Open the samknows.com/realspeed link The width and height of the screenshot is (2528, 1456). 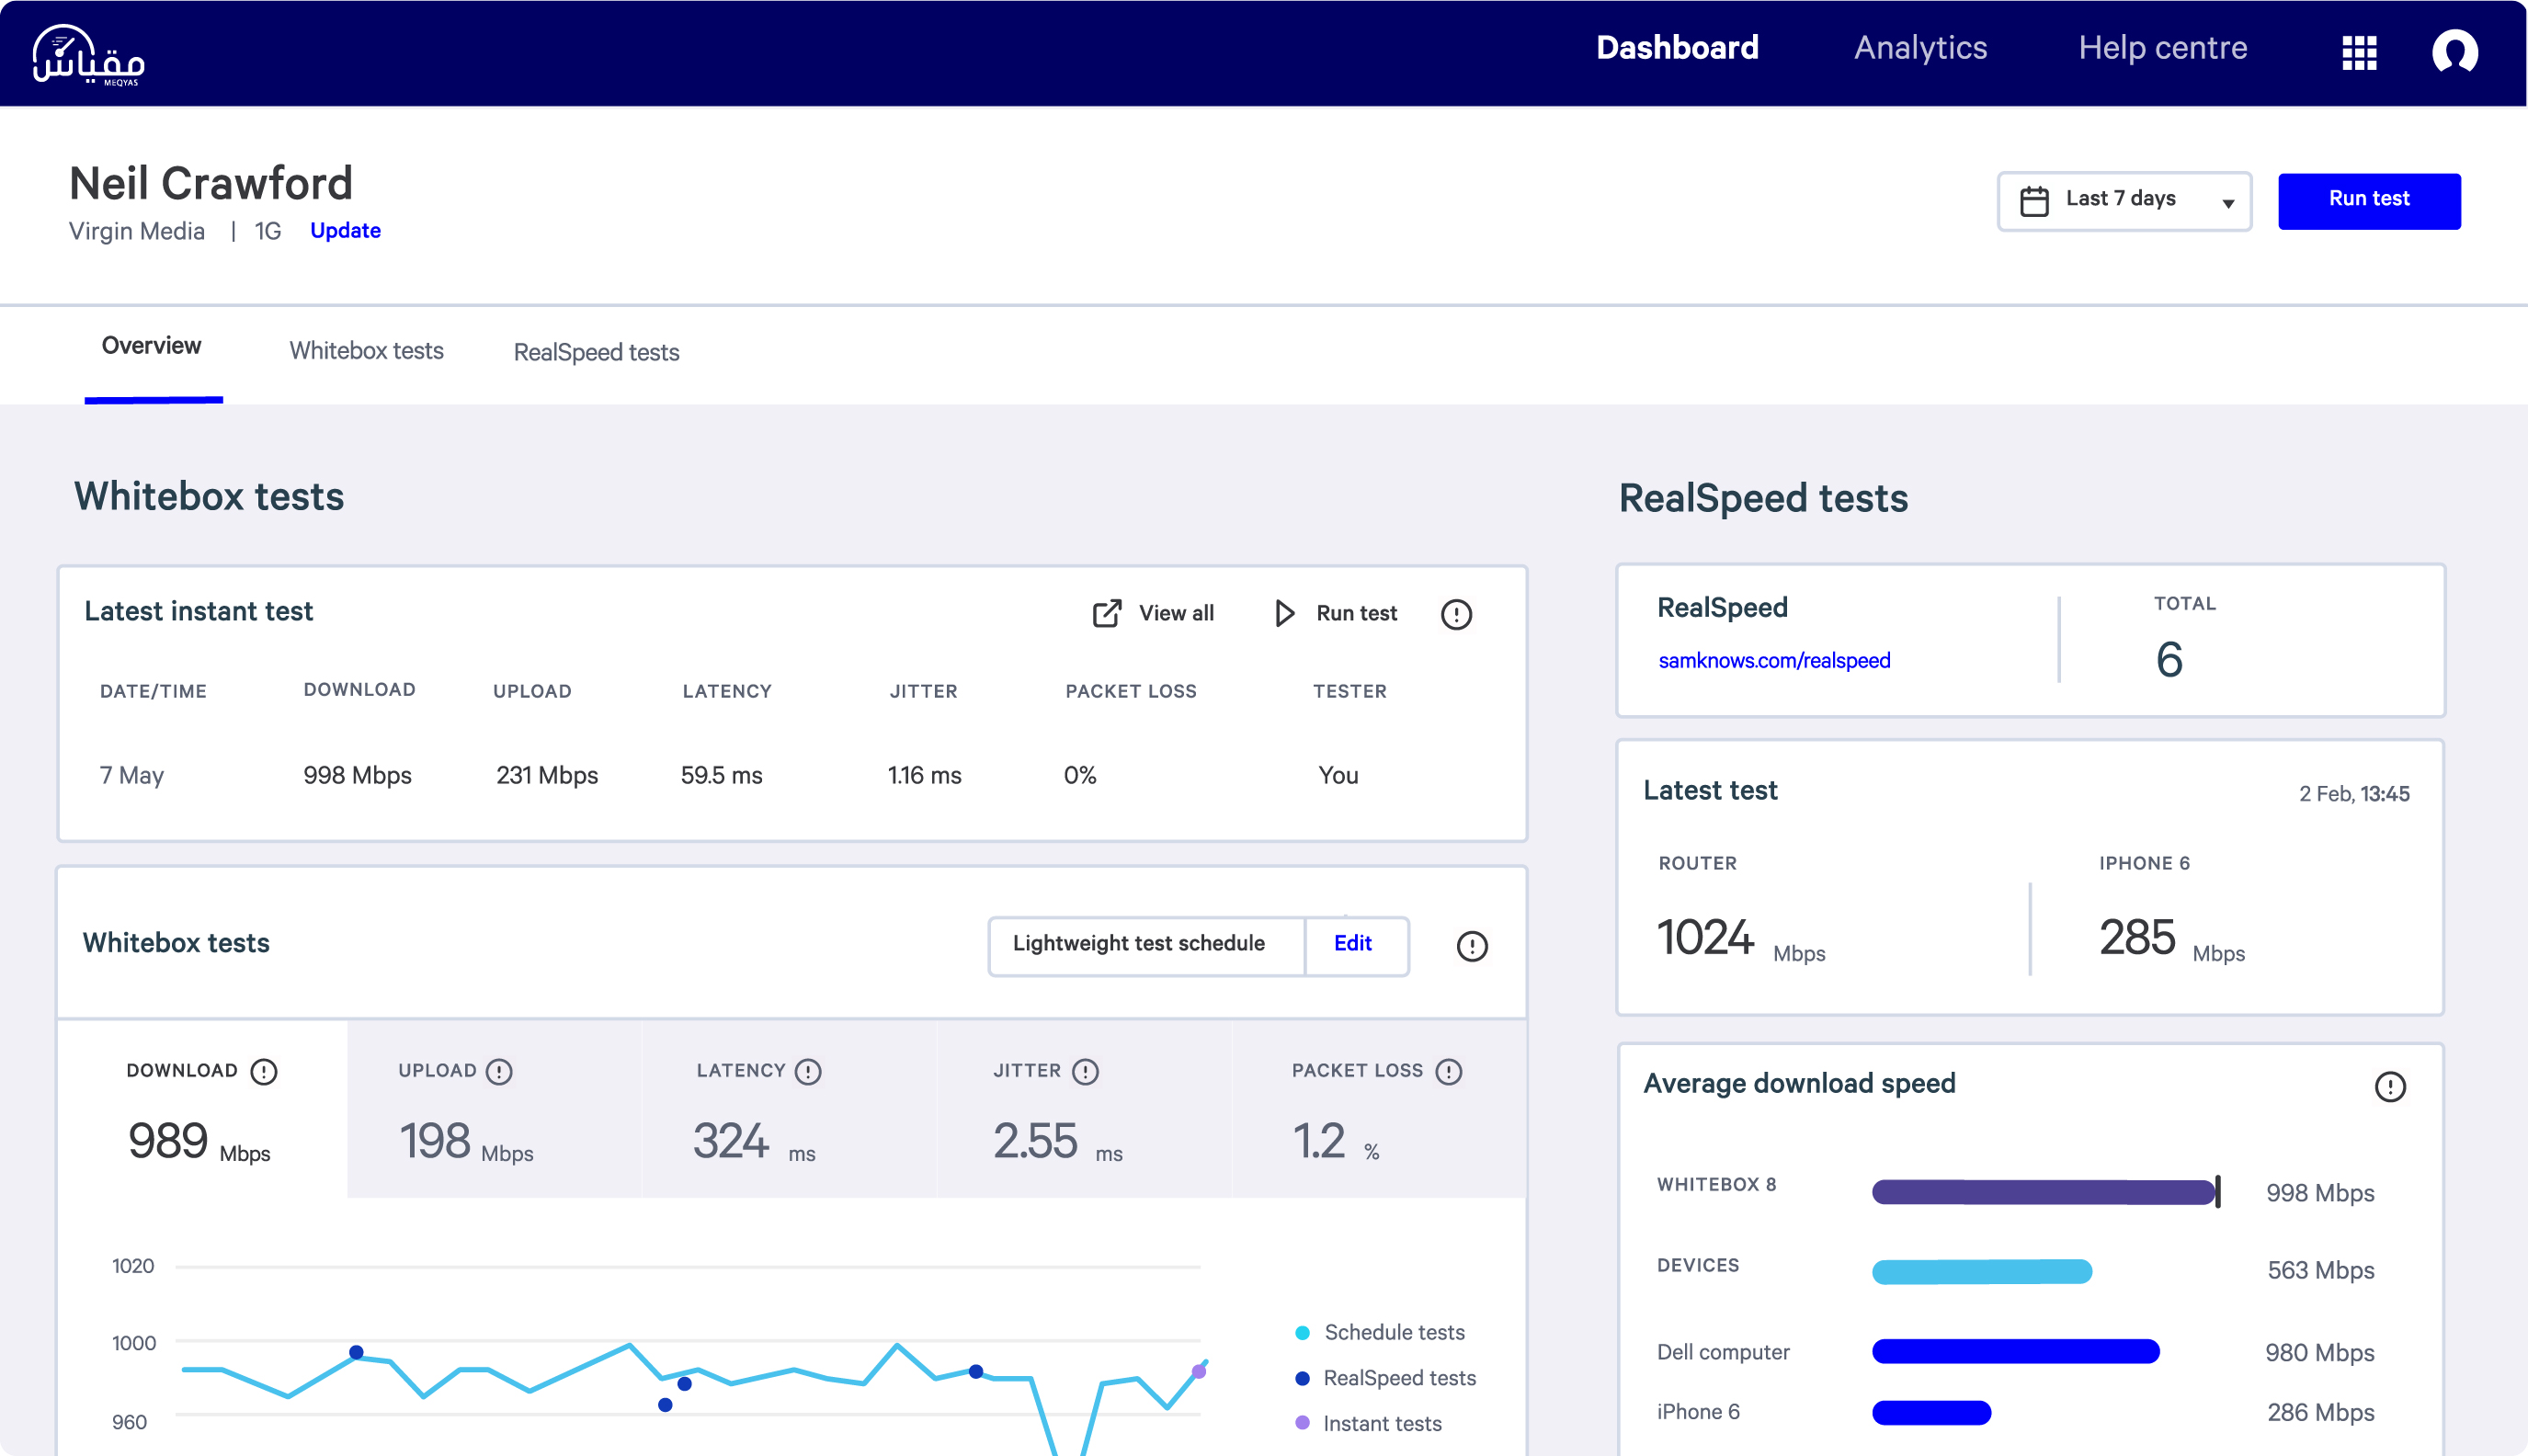coord(1774,660)
